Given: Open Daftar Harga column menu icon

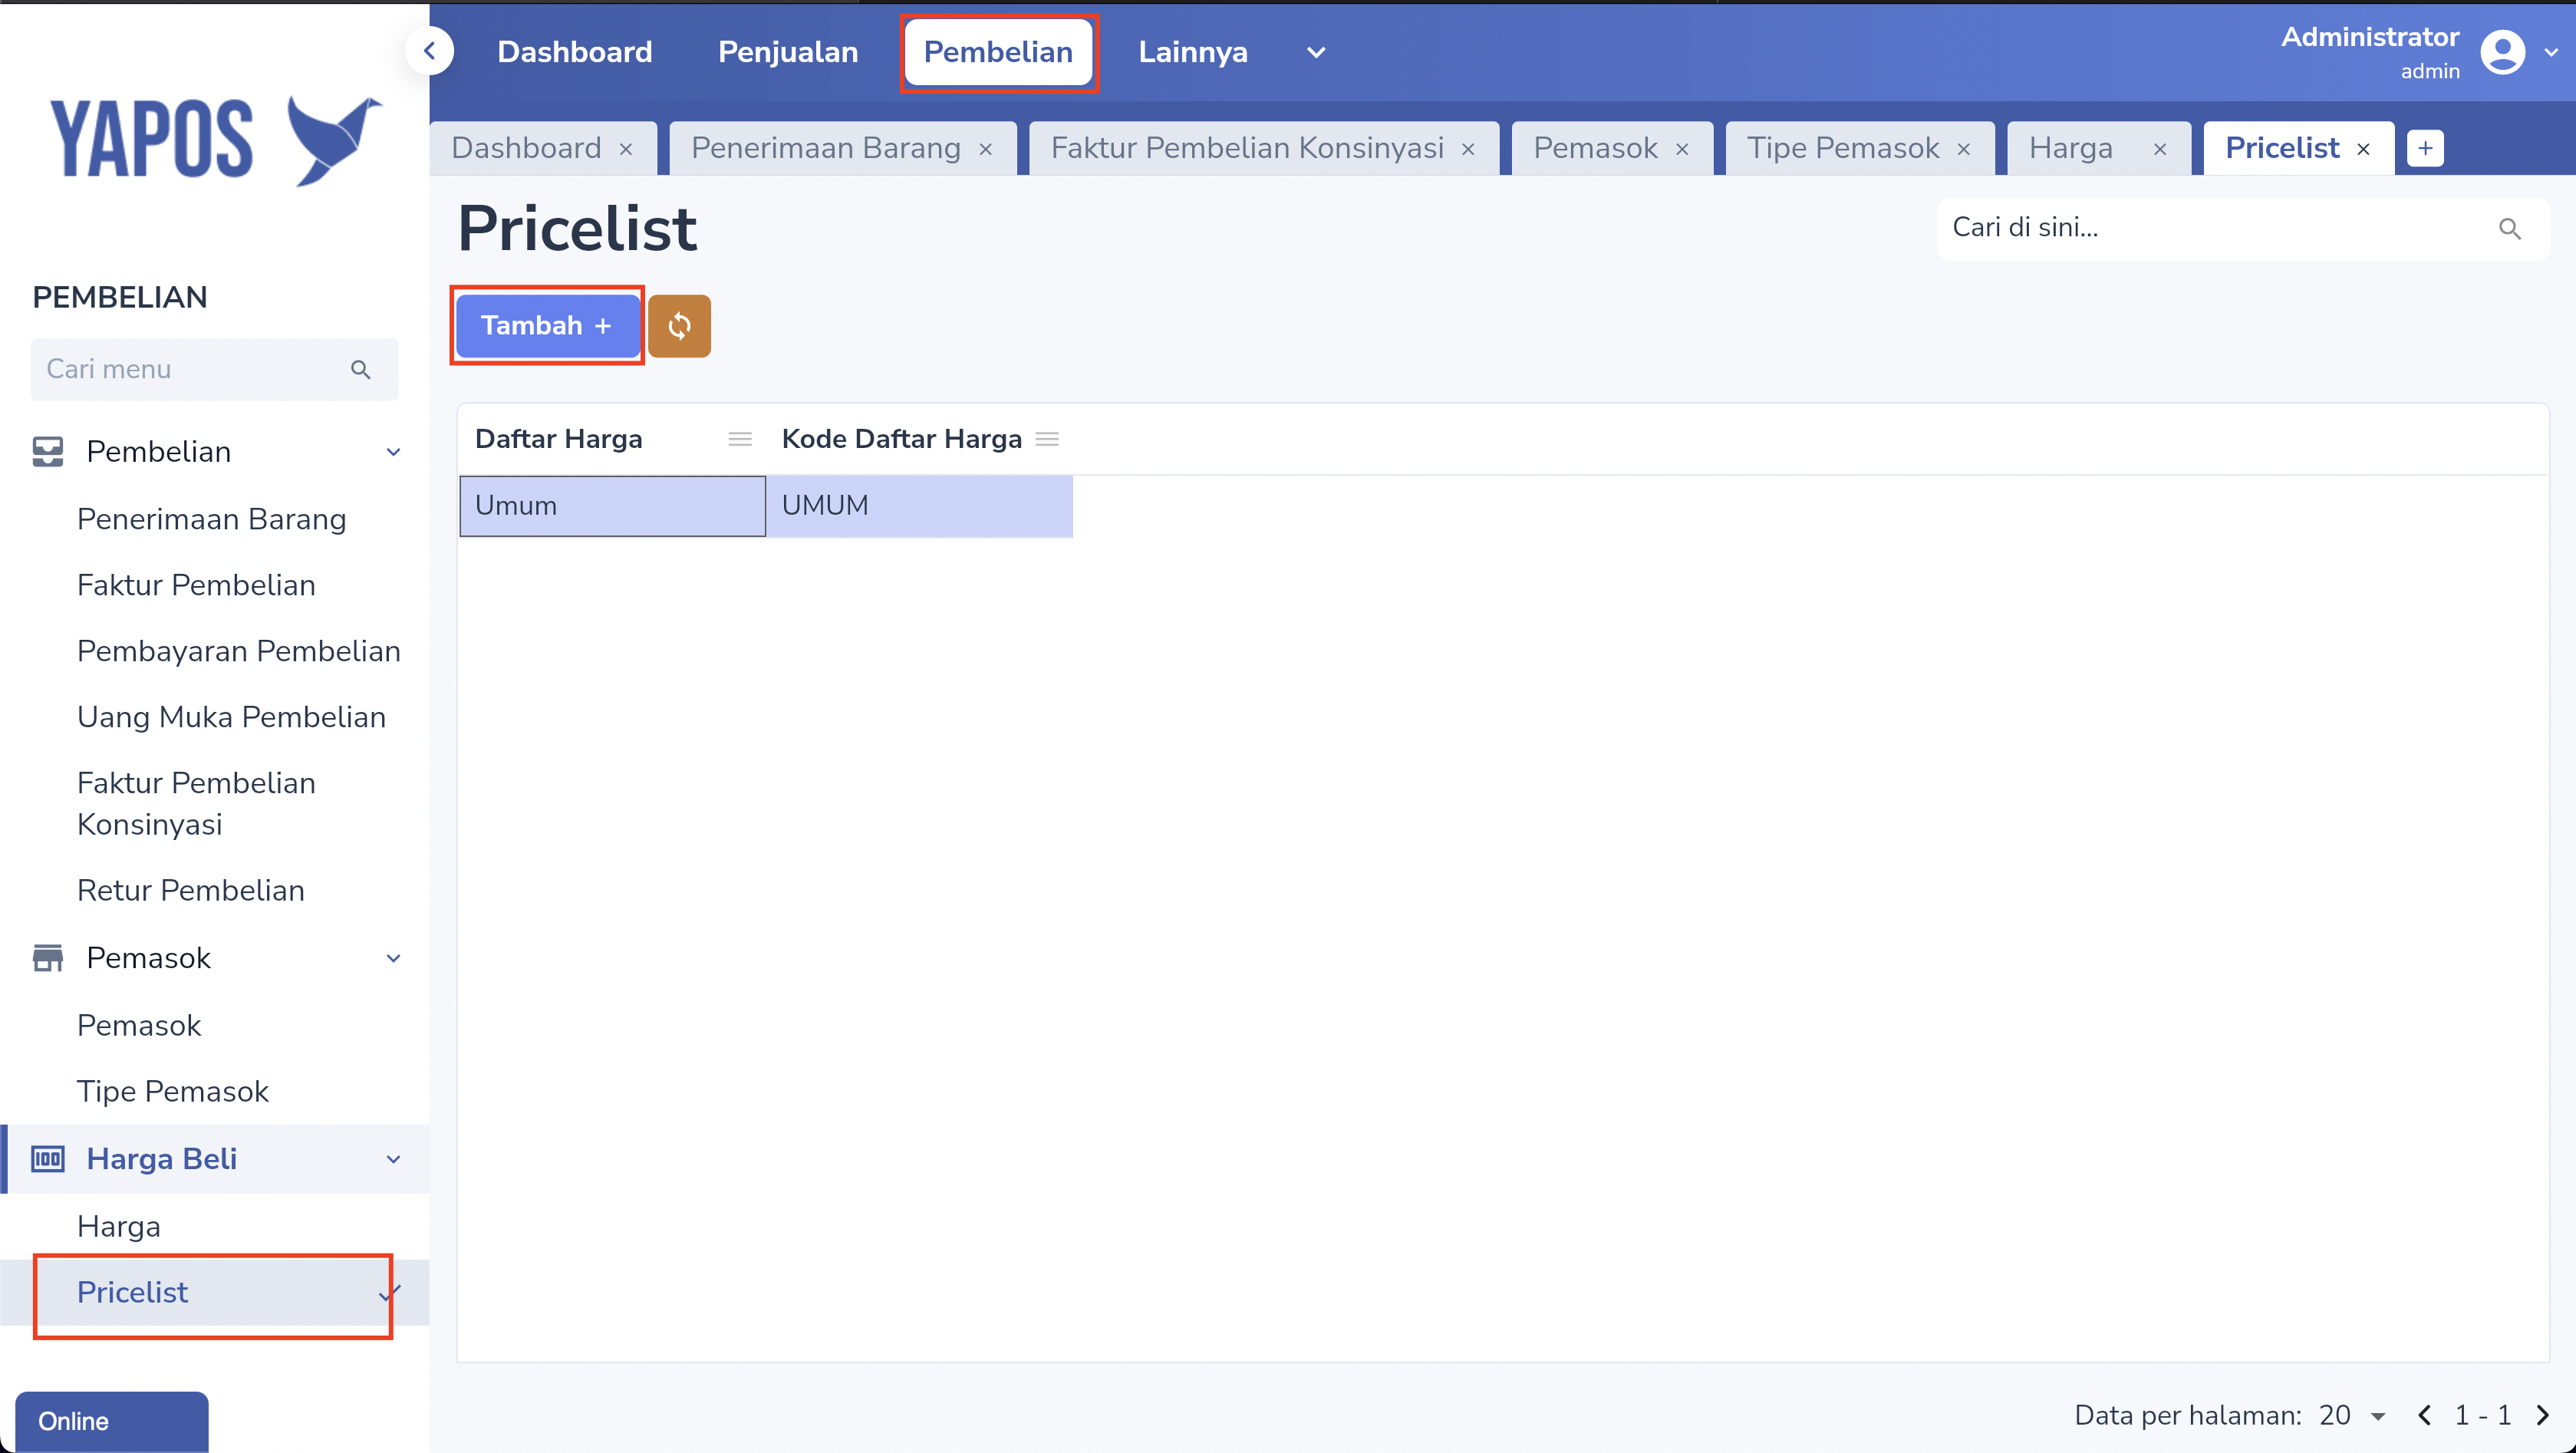Looking at the screenshot, I should click(740, 439).
